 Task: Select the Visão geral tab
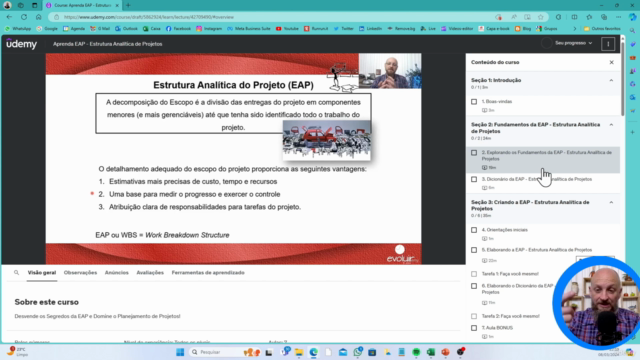coord(42,273)
